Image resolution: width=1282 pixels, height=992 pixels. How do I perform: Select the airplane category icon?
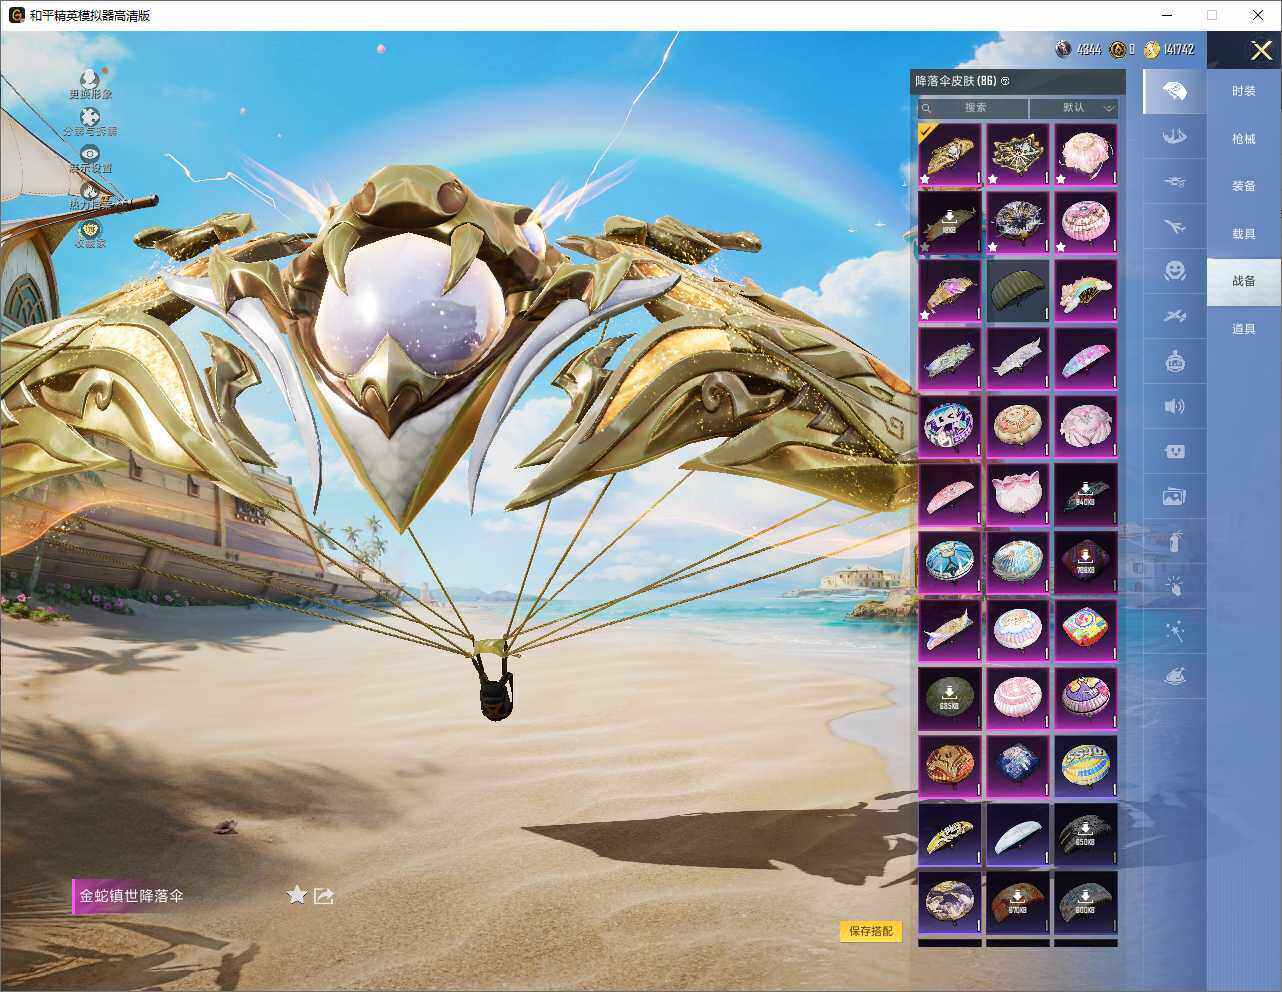click(1175, 226)
